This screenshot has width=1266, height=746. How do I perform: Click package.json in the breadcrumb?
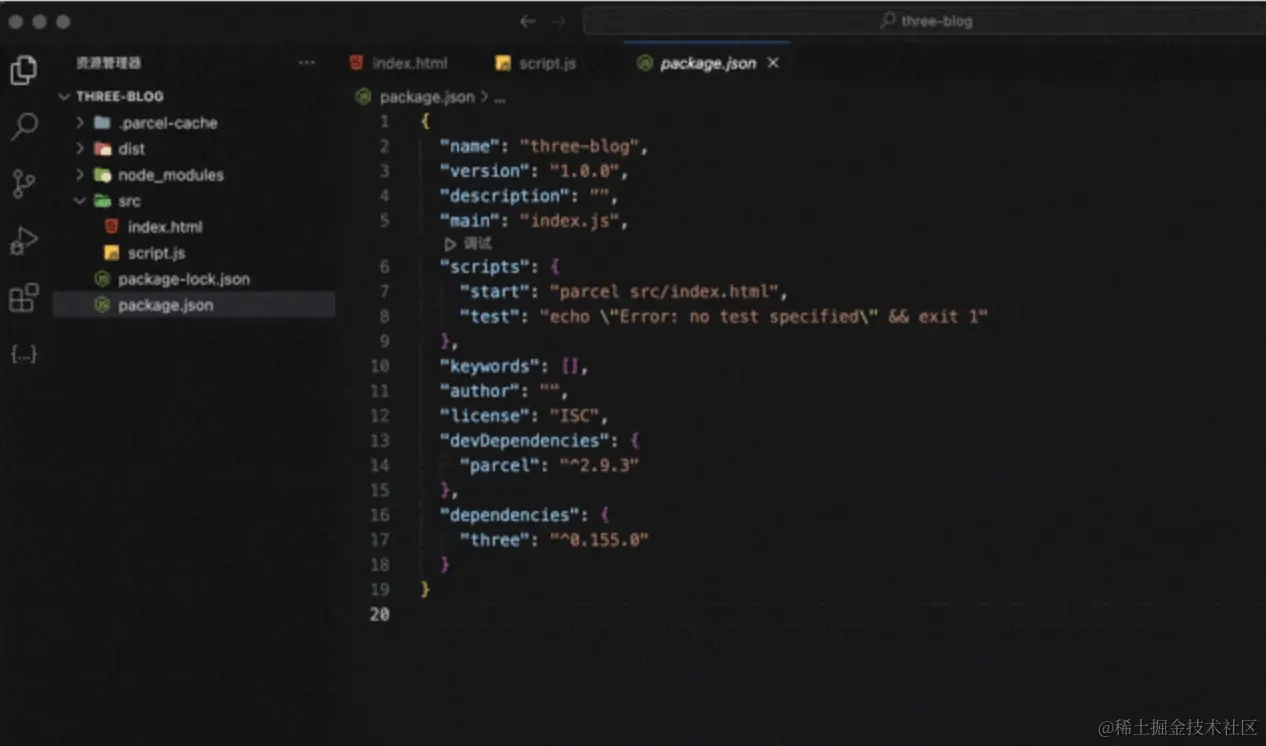427,97
